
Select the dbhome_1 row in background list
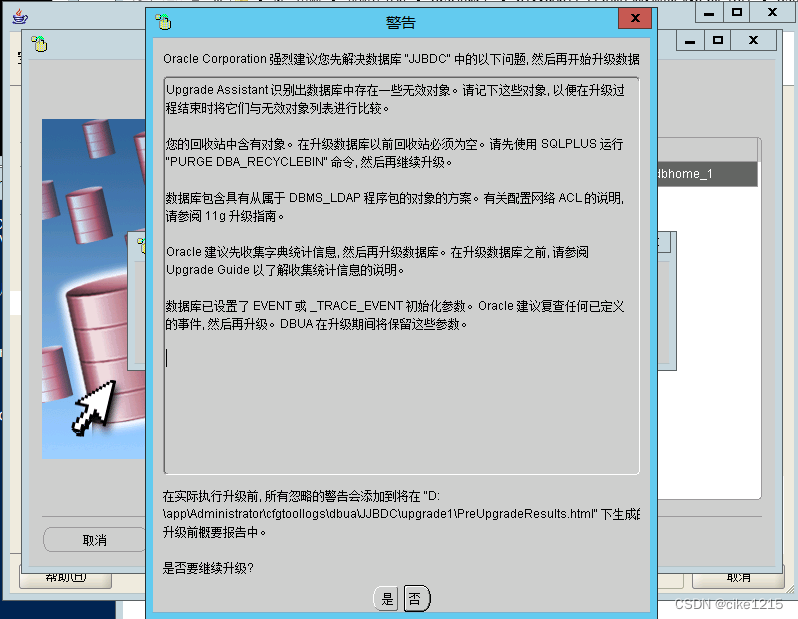coord(707,174)
